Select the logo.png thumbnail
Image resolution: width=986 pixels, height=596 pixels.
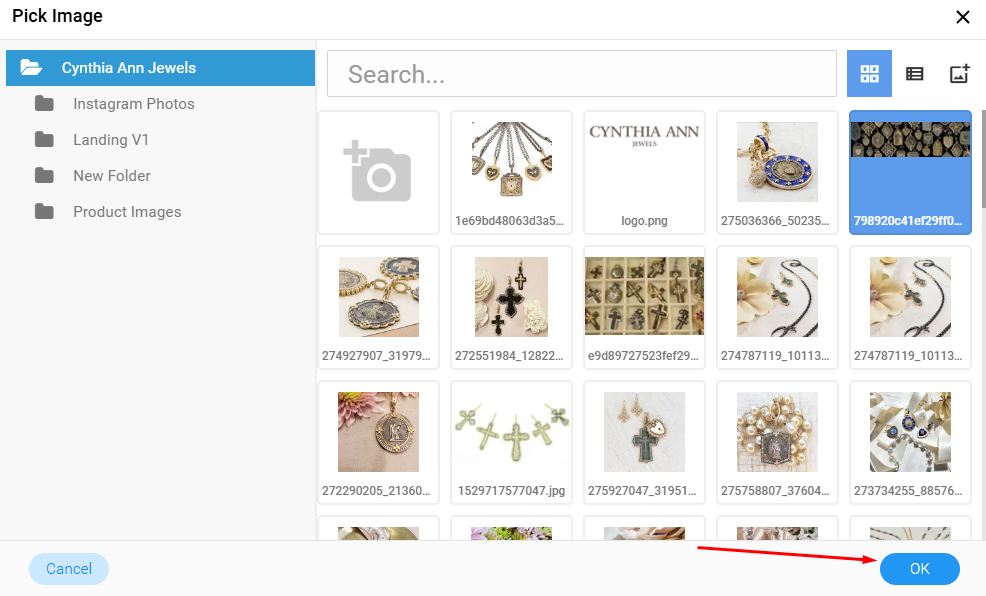coord(645,172)
